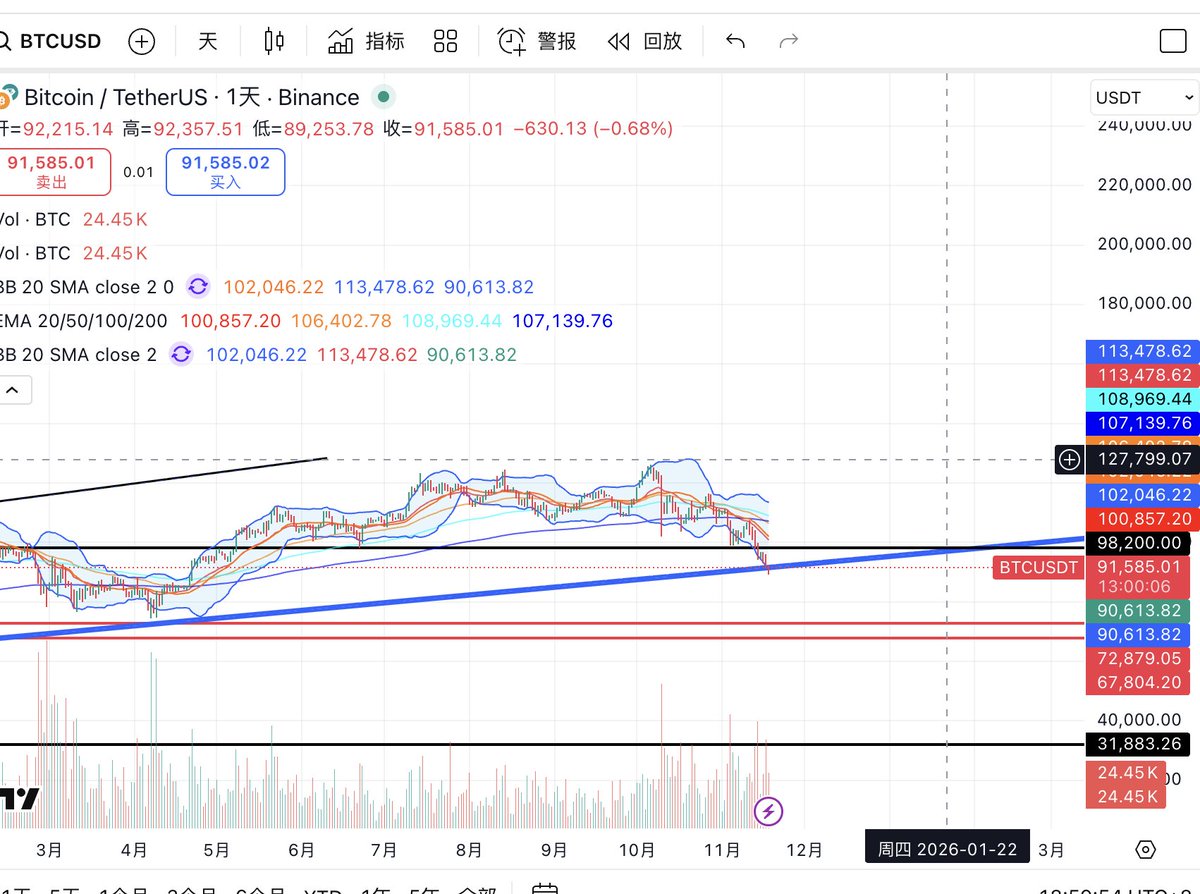
Task: Click the add symbol plus icon
Action: pos(142,41)
